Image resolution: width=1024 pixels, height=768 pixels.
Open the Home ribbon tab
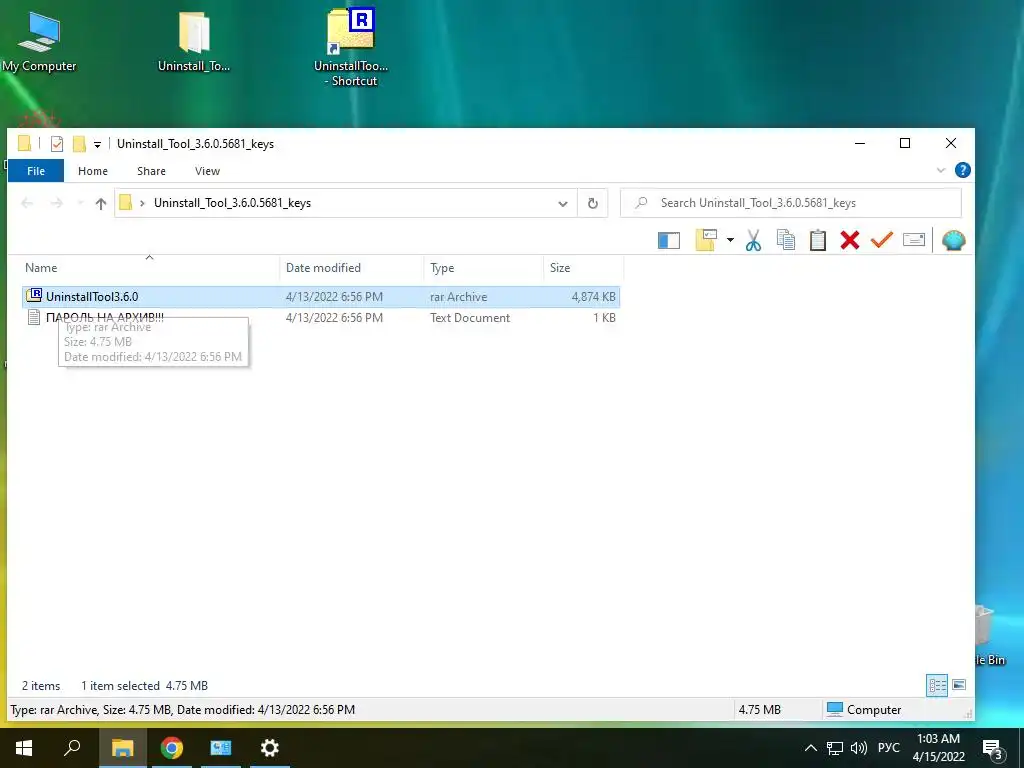(x=93, y=171)
